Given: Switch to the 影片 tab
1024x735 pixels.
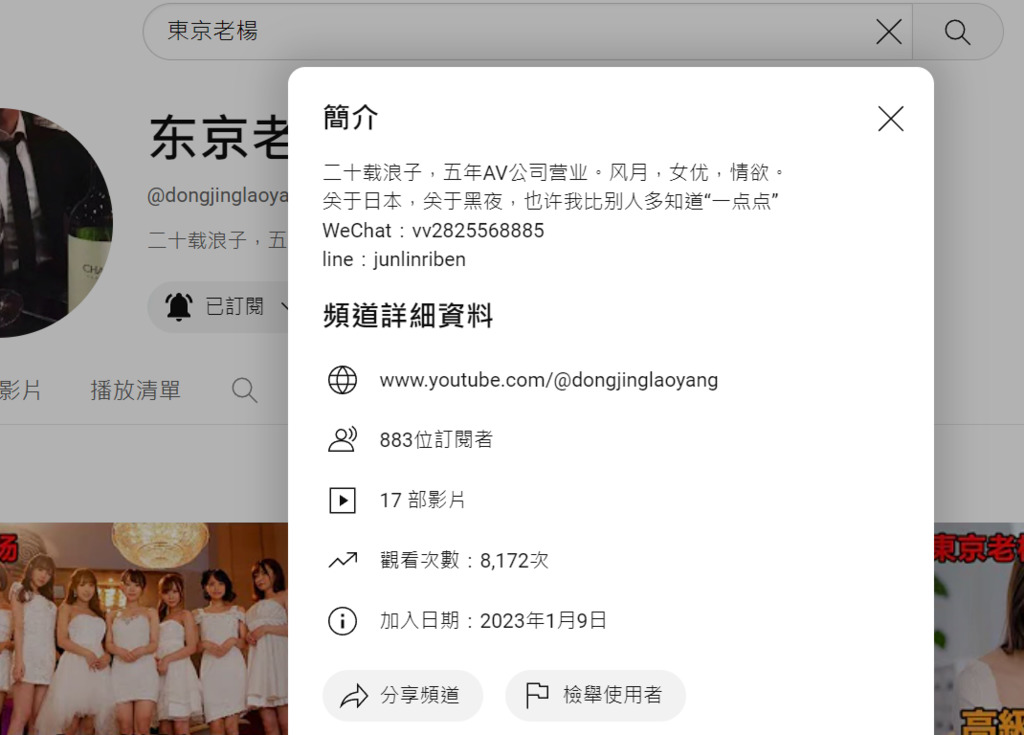Looking at the screenshot, I should [20, 390].
